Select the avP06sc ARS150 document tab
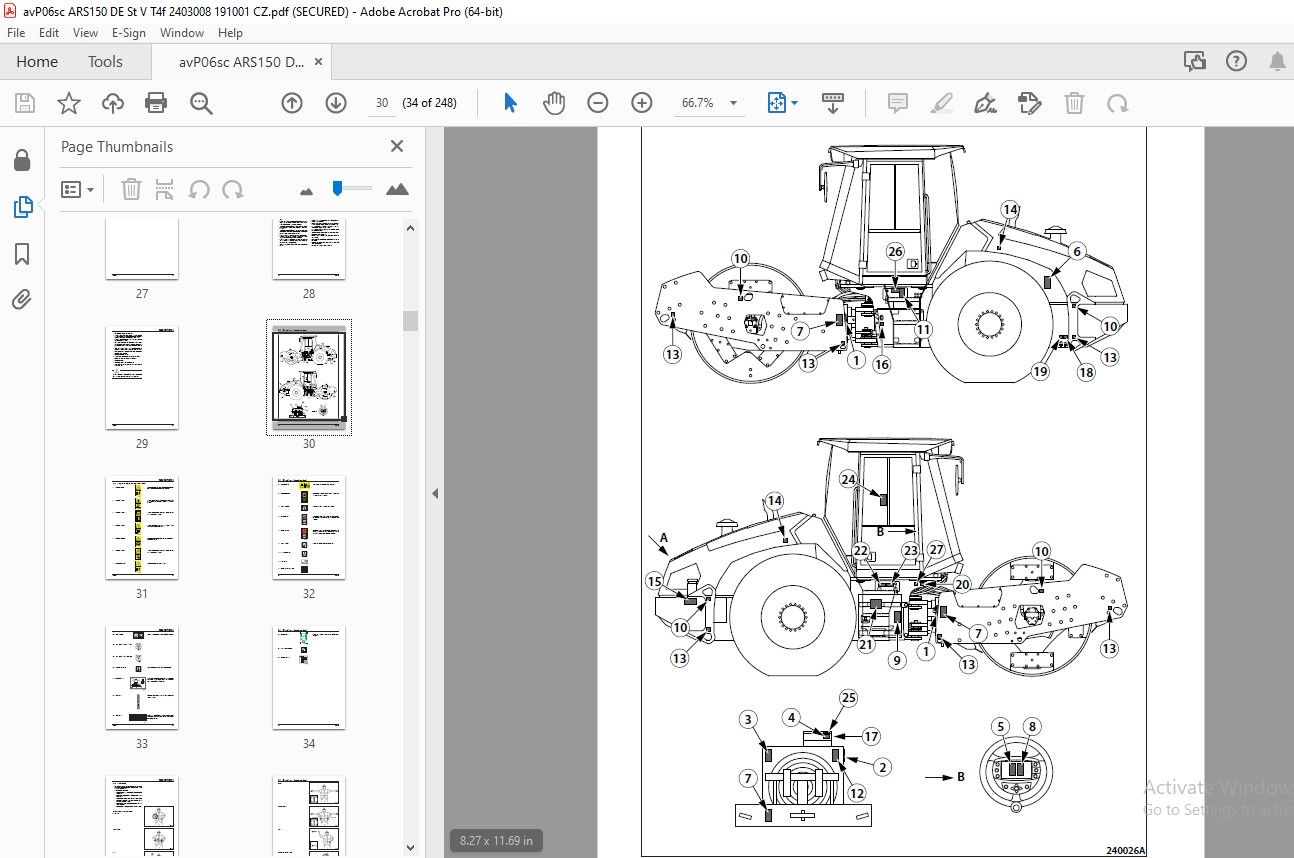 click(240, 62)
